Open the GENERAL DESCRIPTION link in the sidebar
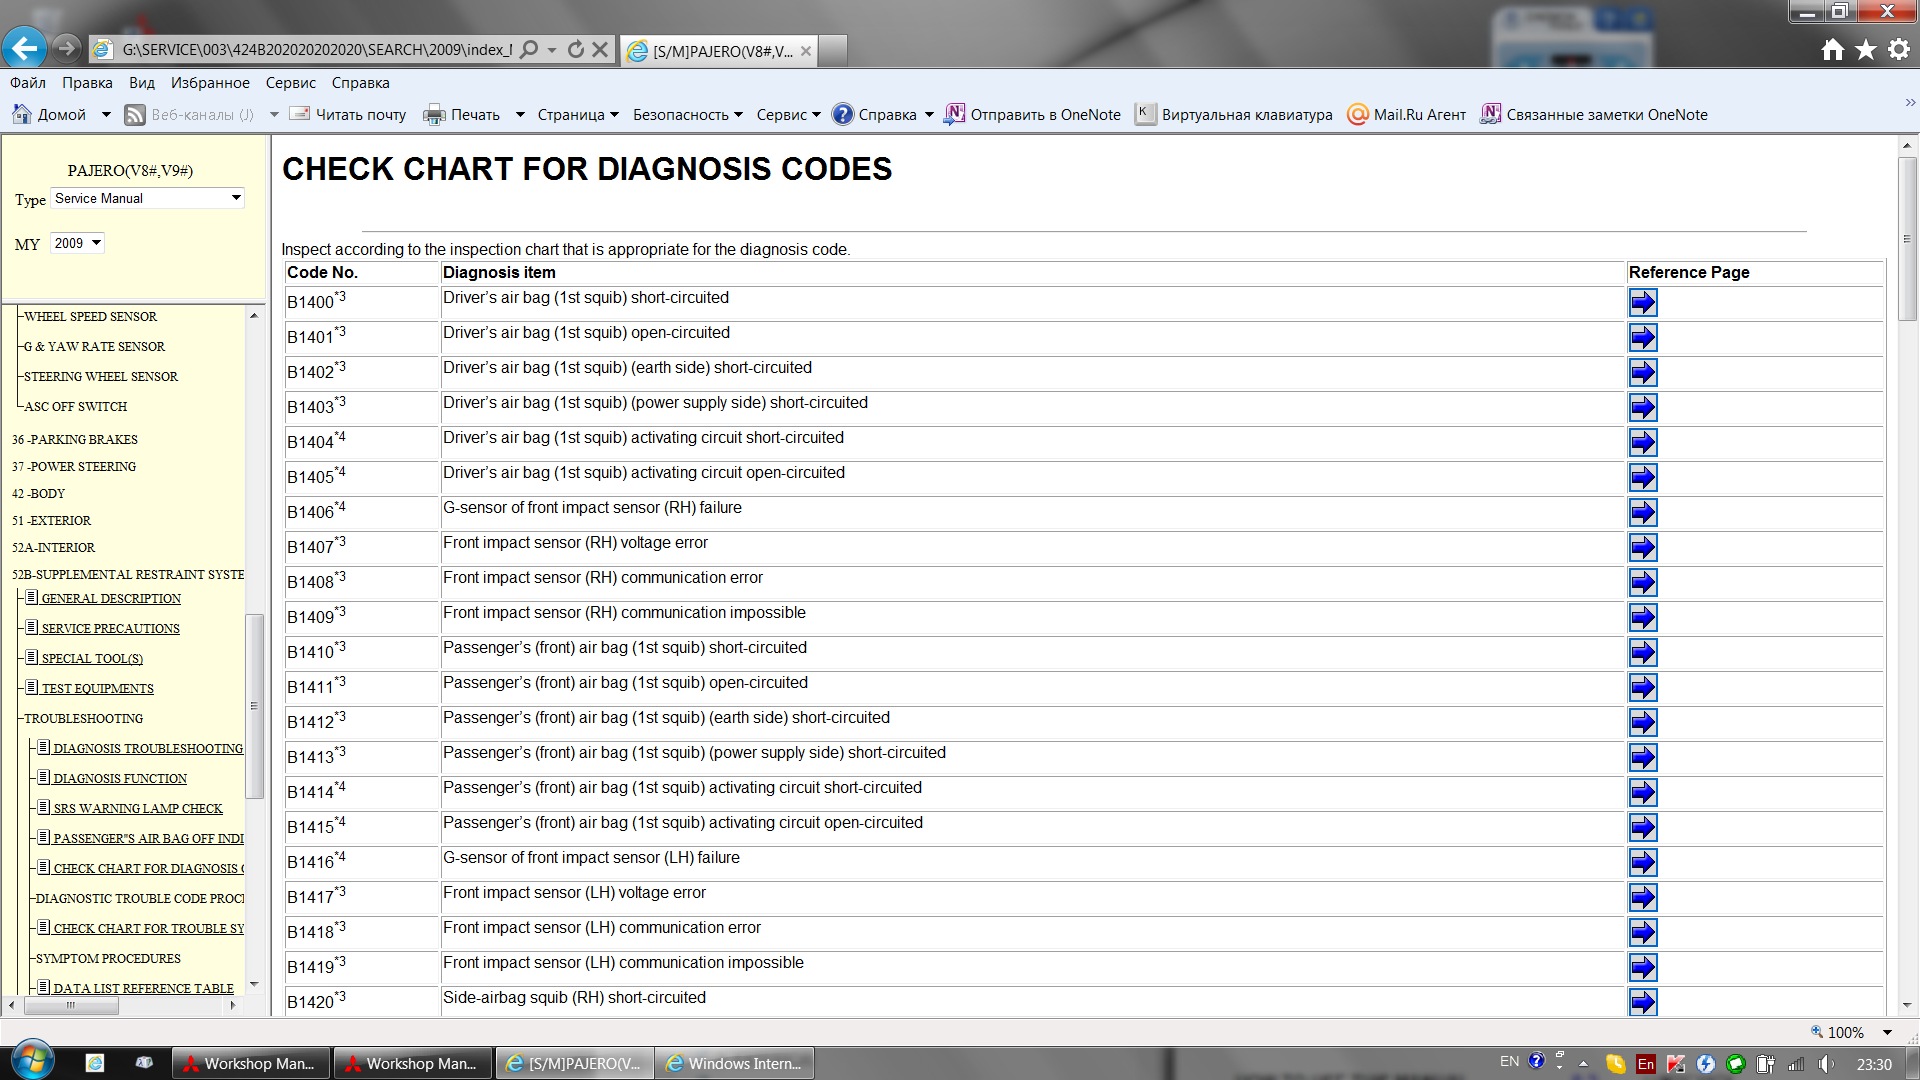Screen dimensions: 1920x1080 111,598
